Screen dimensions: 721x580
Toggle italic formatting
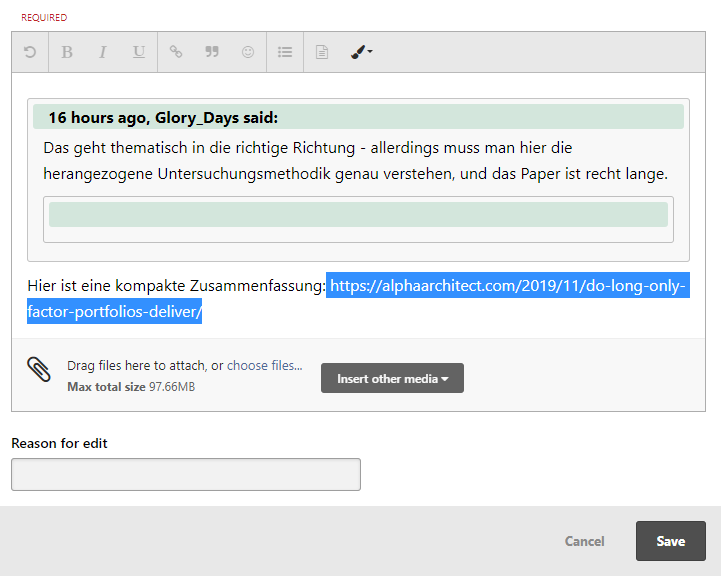coord(102,52)
